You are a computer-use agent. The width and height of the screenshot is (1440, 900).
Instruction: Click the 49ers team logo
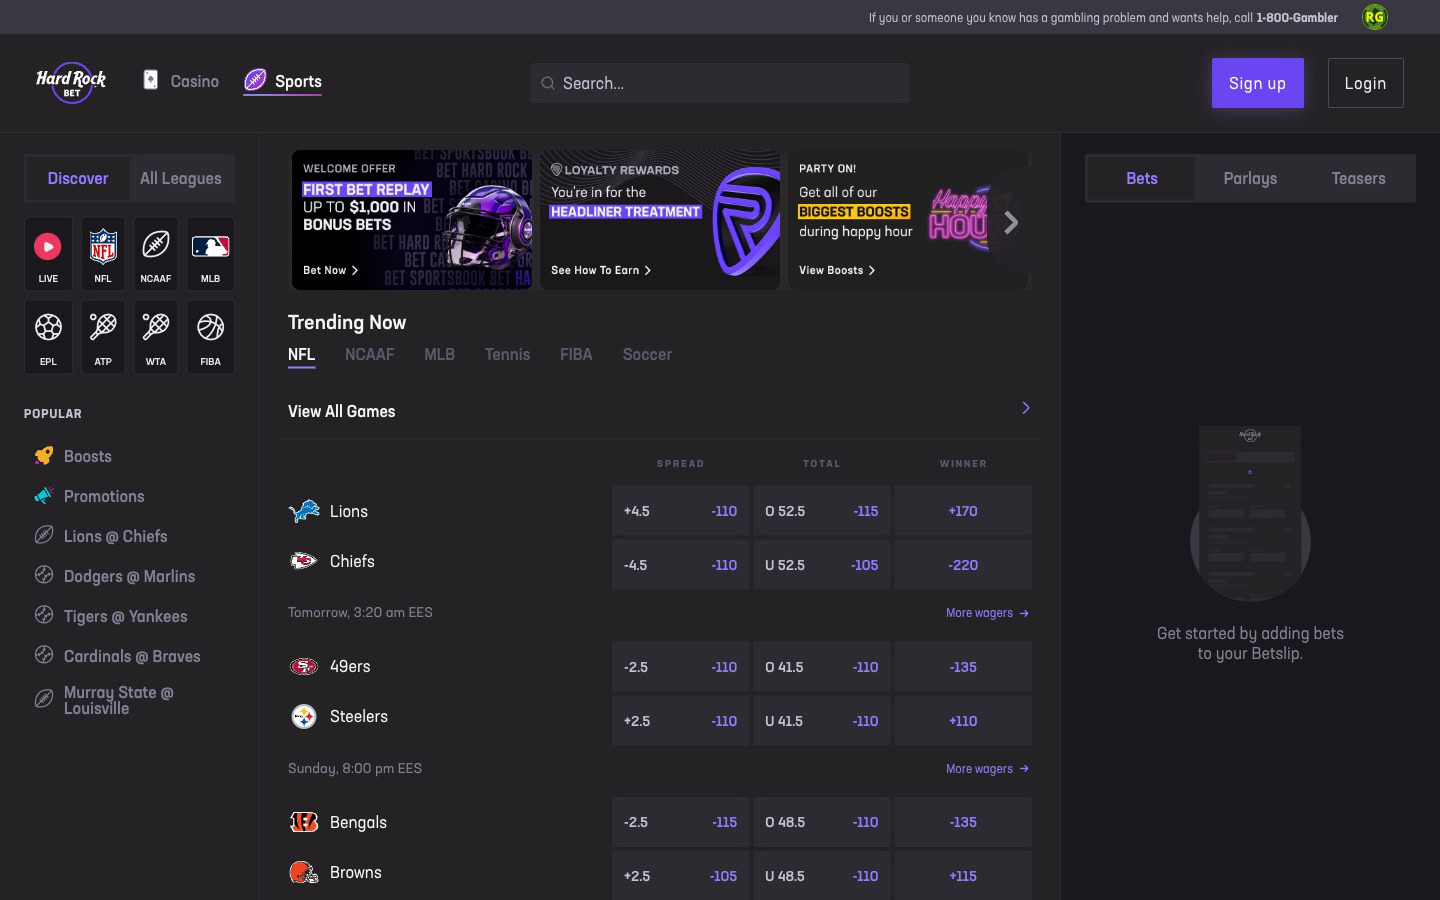(x=304, y=666)
